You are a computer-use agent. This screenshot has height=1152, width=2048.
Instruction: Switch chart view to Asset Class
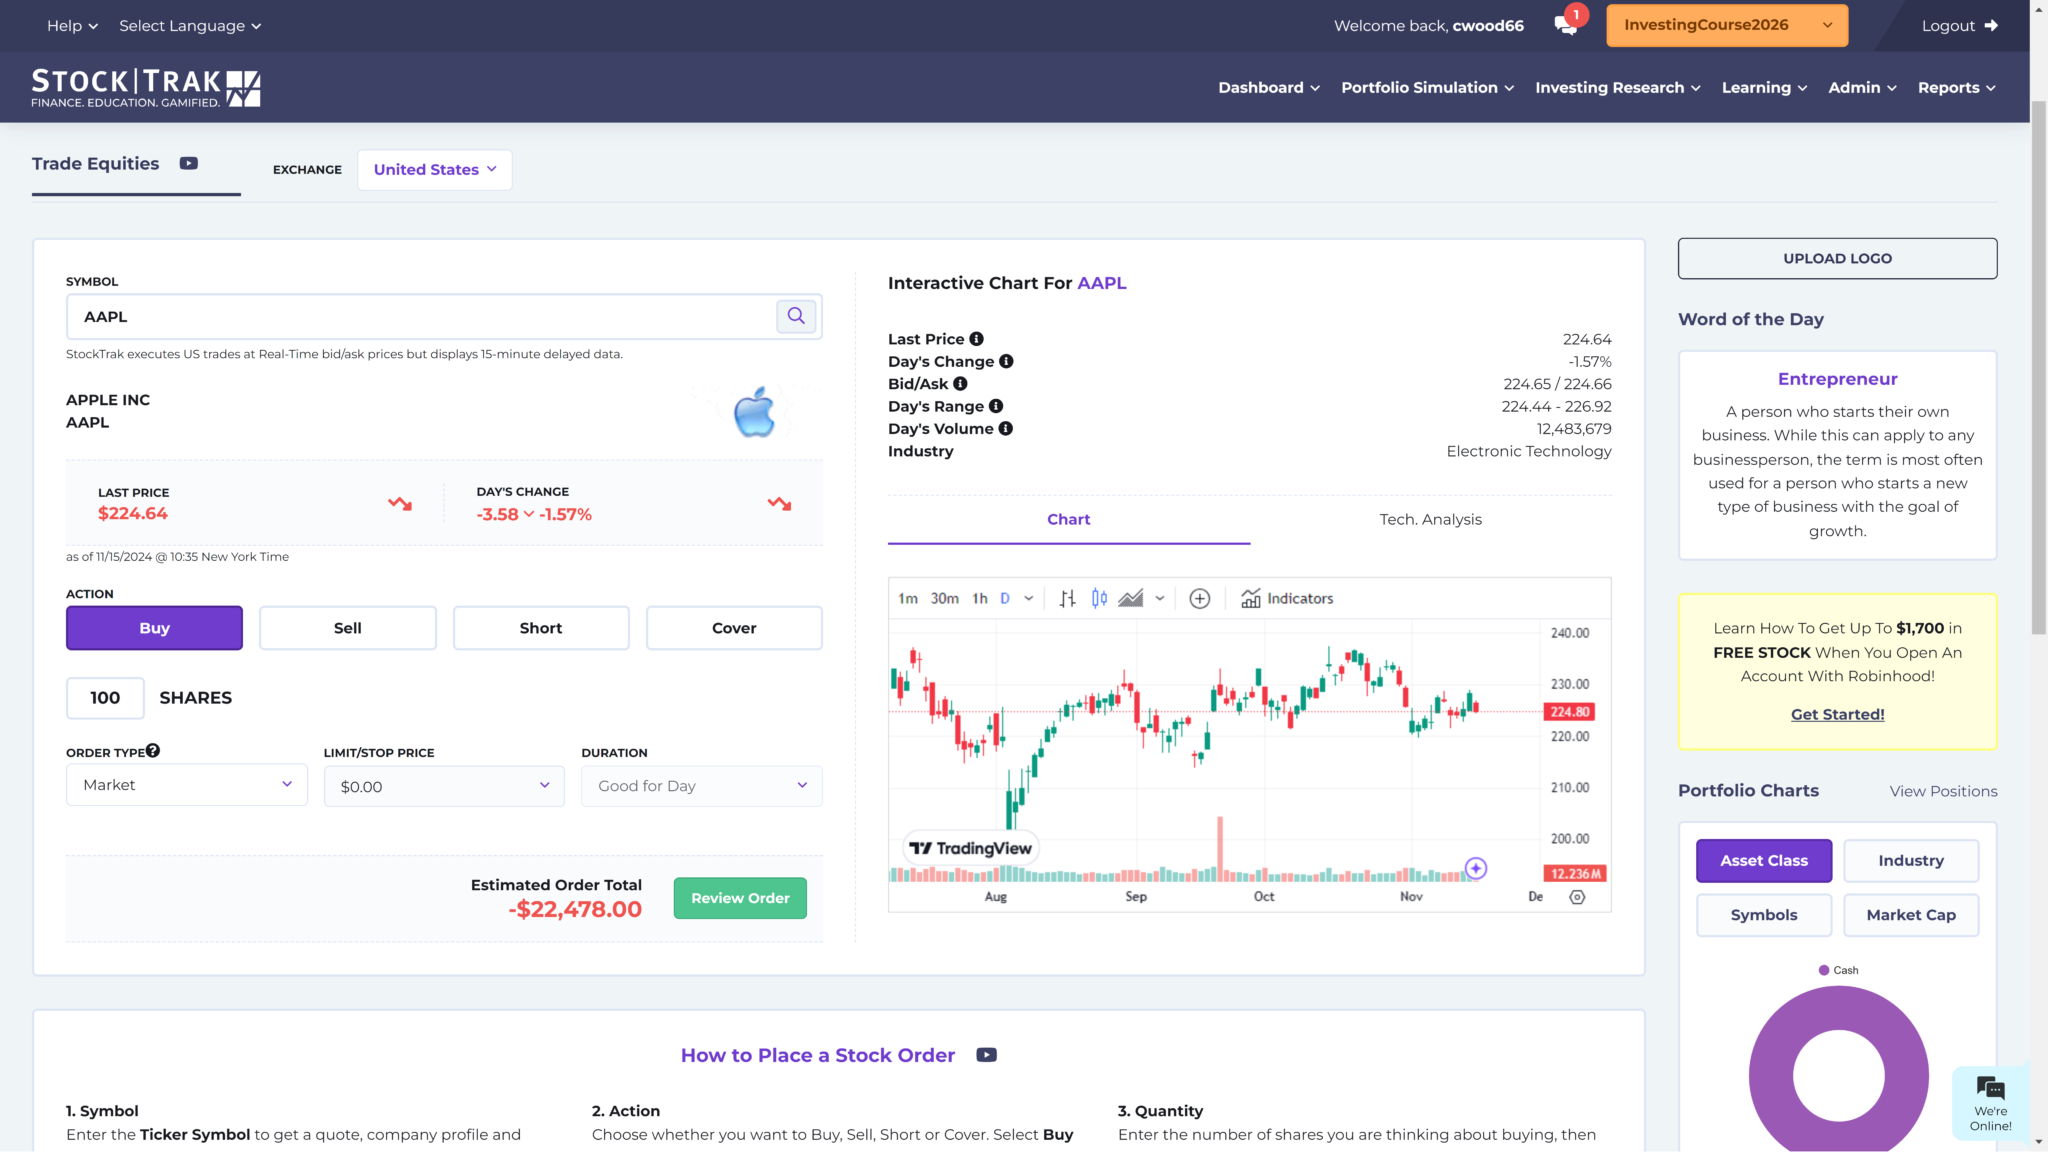1763,860
